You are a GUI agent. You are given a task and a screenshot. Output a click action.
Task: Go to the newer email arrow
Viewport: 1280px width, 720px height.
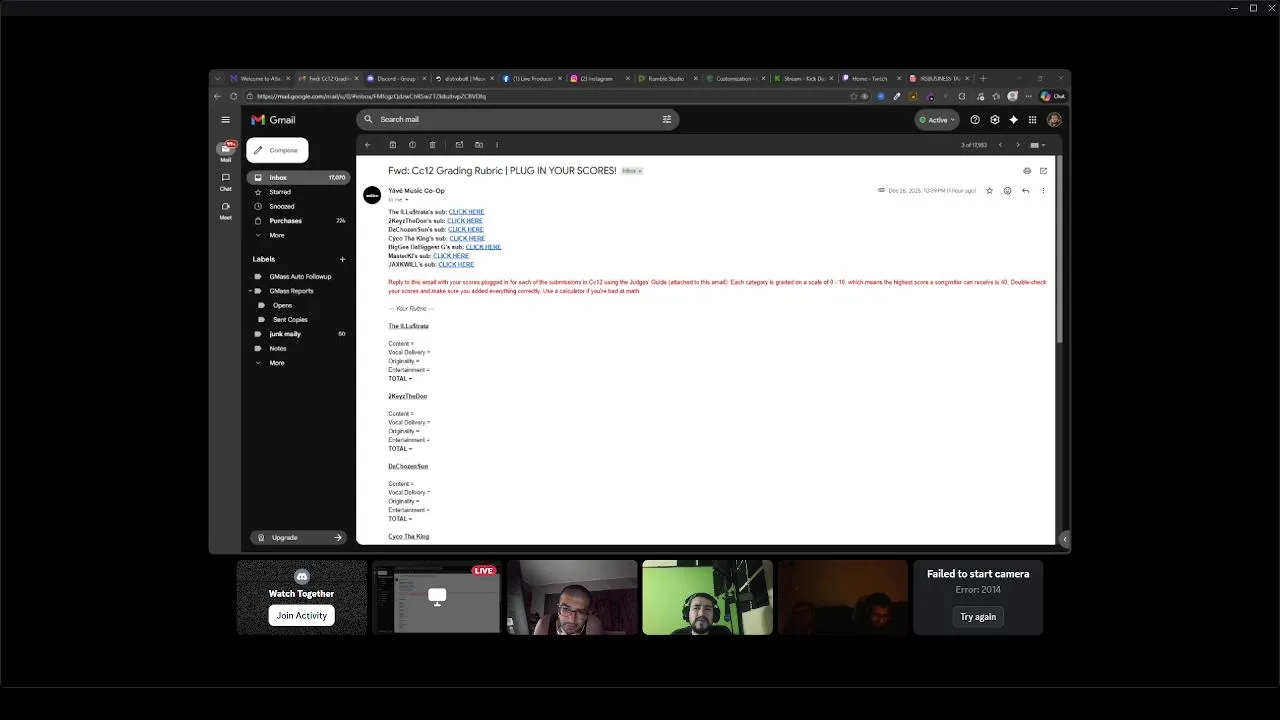1000,145
